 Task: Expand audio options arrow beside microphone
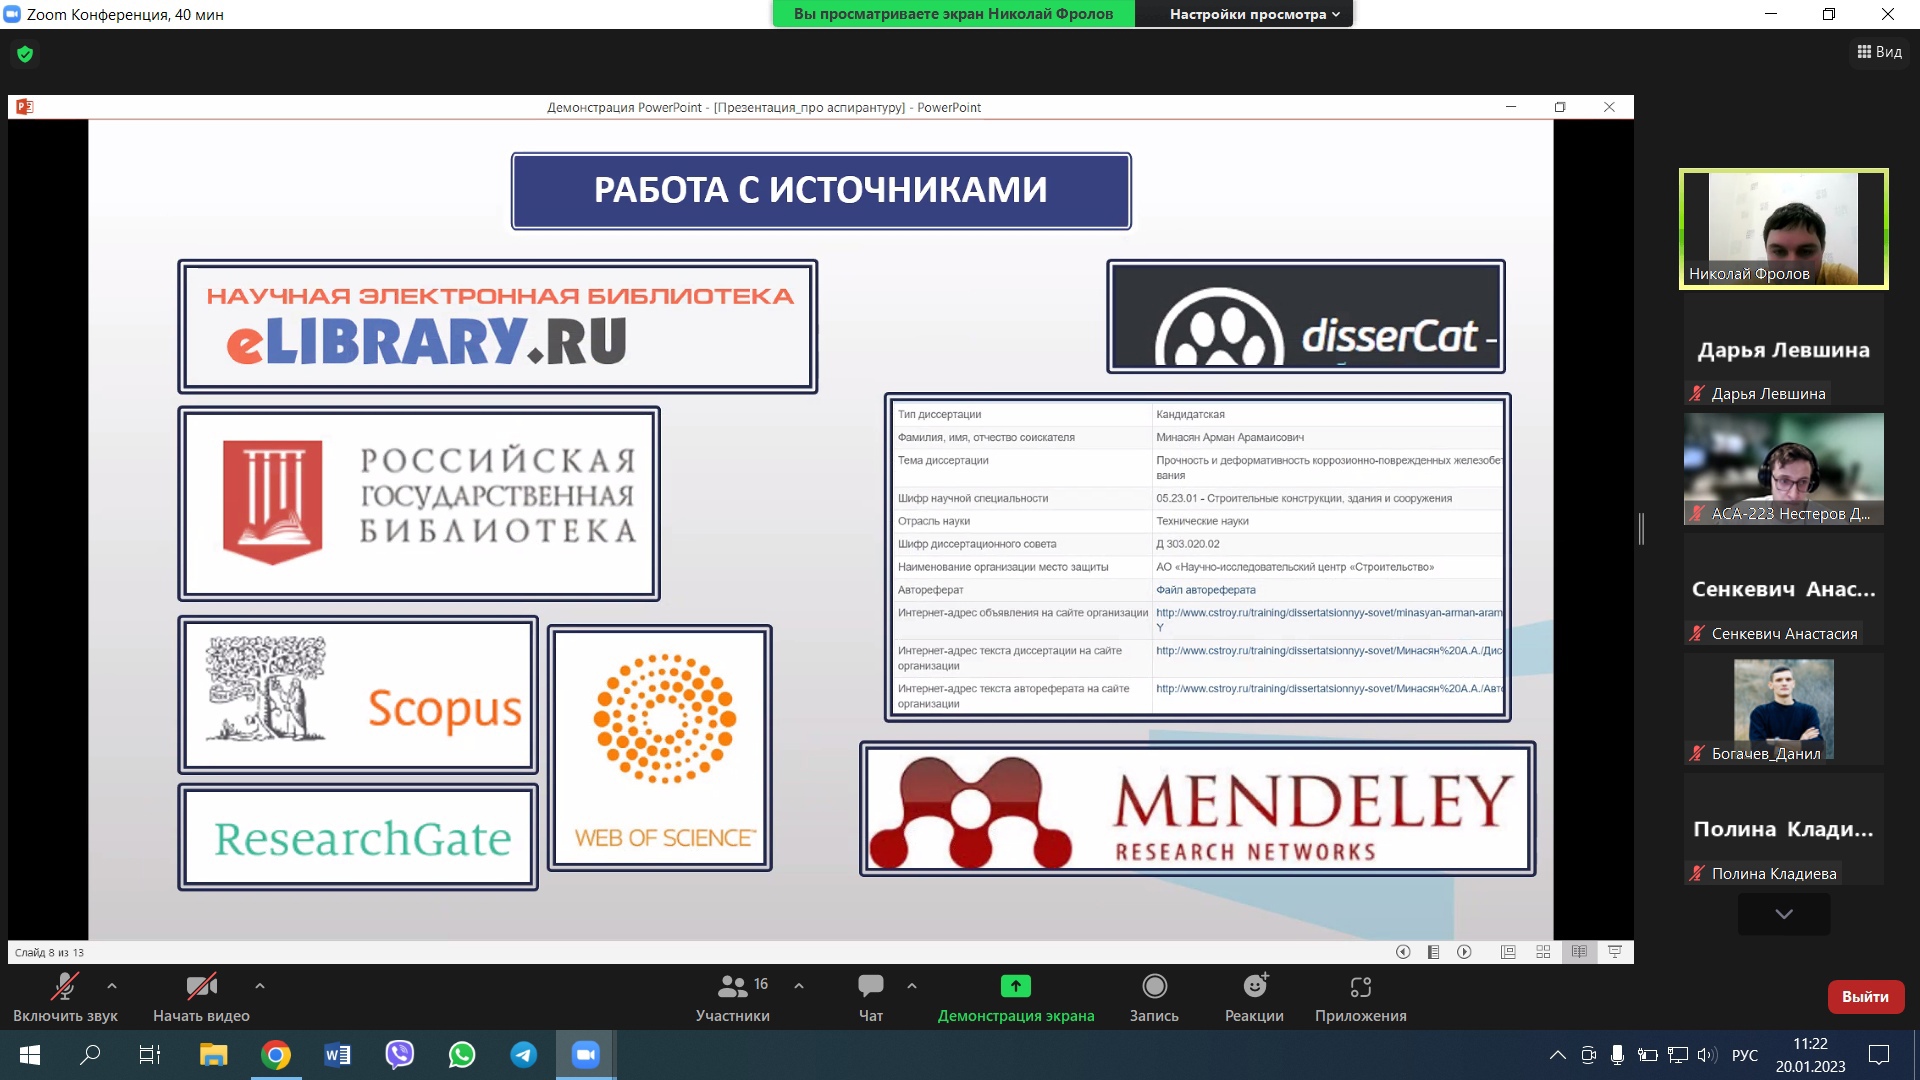coord(112,986)
